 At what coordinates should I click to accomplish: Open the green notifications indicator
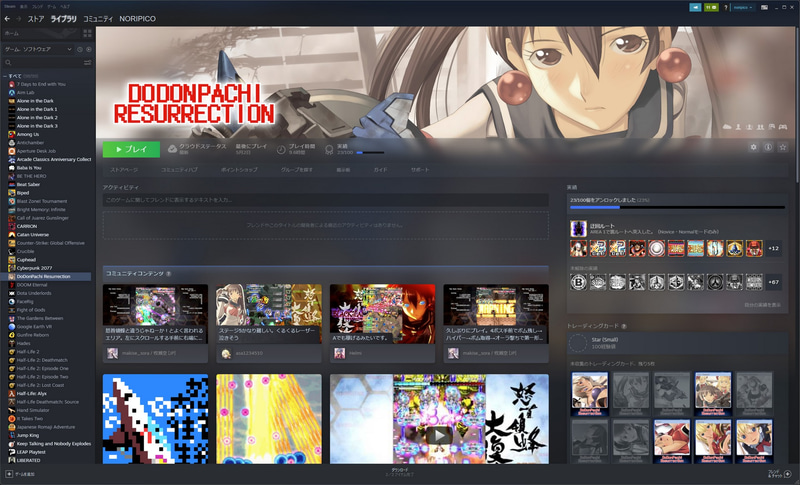click(x=711, y=7)
